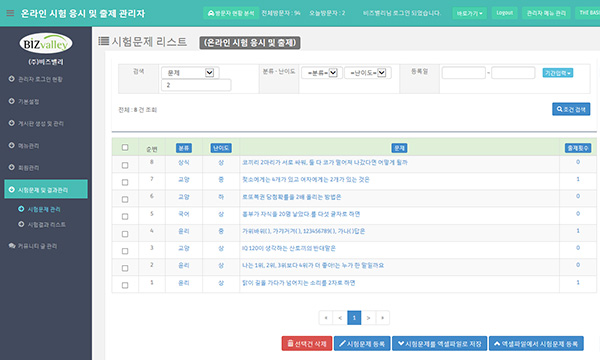The image size is (600, 360).
Task: Sort by the 문제 column header
Action: pyautogui.click(x=399, y=148)
